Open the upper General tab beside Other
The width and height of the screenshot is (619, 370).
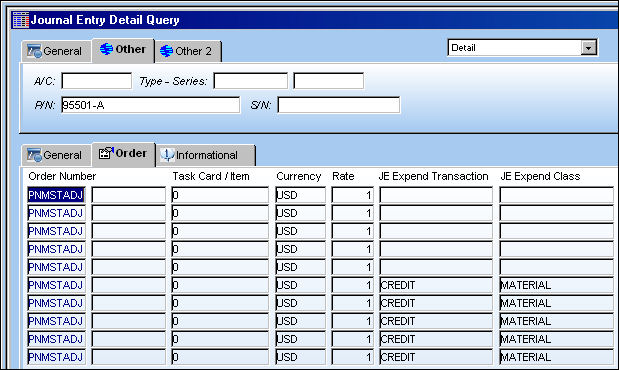coord(55,51)
